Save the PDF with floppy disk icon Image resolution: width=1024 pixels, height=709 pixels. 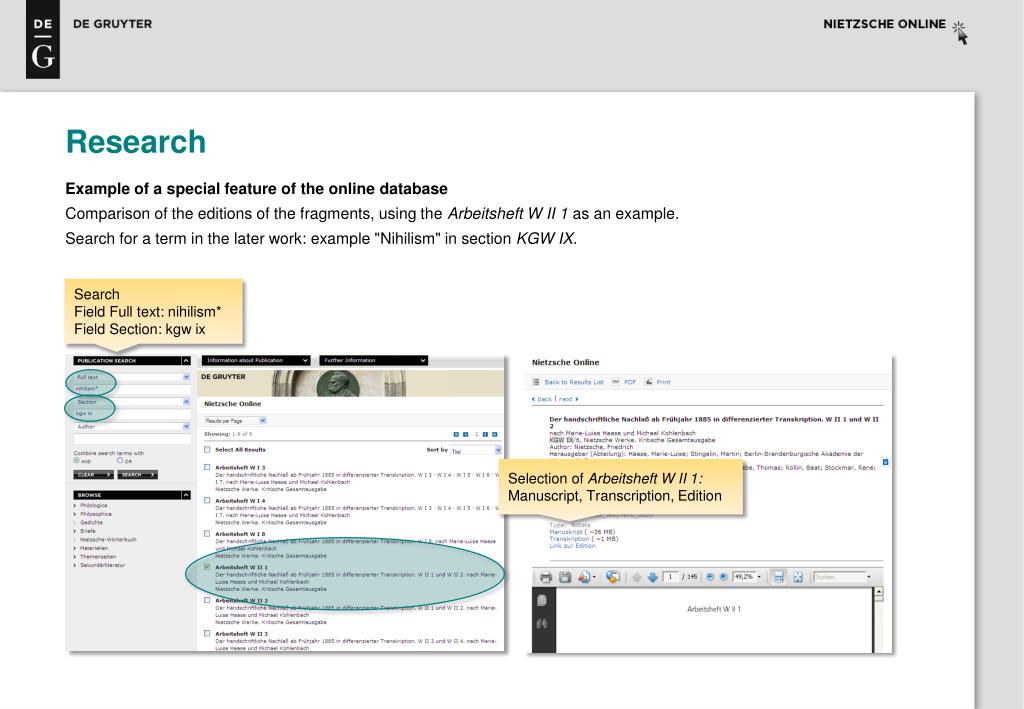click(565, 577)
